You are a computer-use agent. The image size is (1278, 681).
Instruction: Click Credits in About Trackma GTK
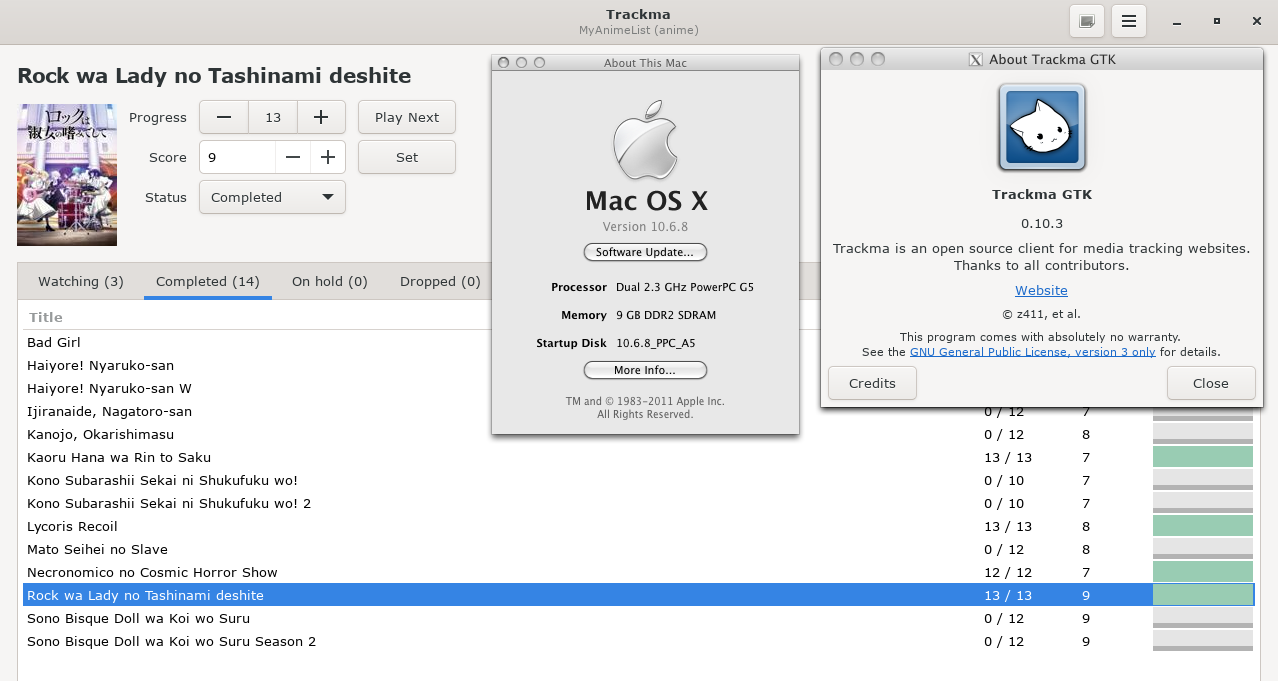point(872,383)
